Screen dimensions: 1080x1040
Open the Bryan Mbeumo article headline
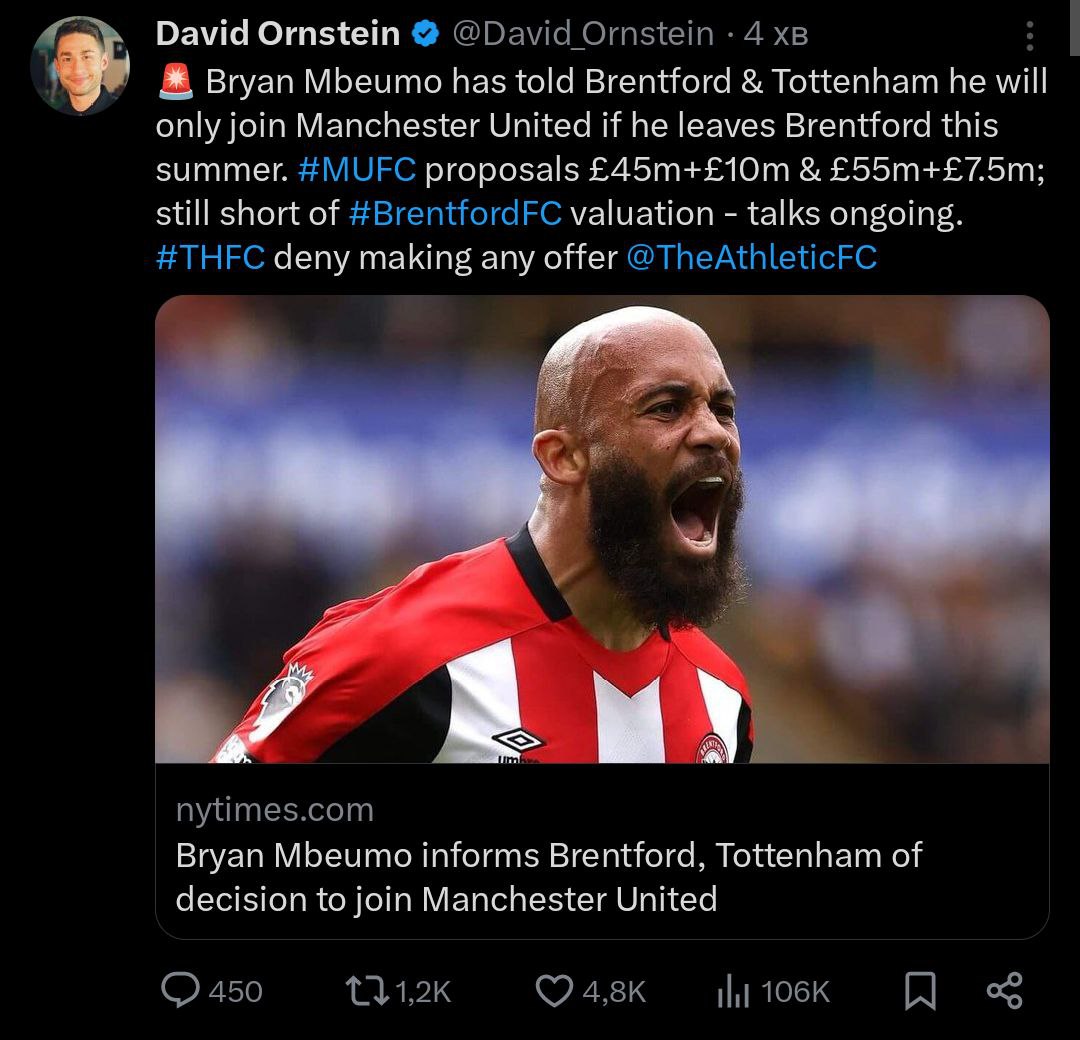(x=549, y=877)
